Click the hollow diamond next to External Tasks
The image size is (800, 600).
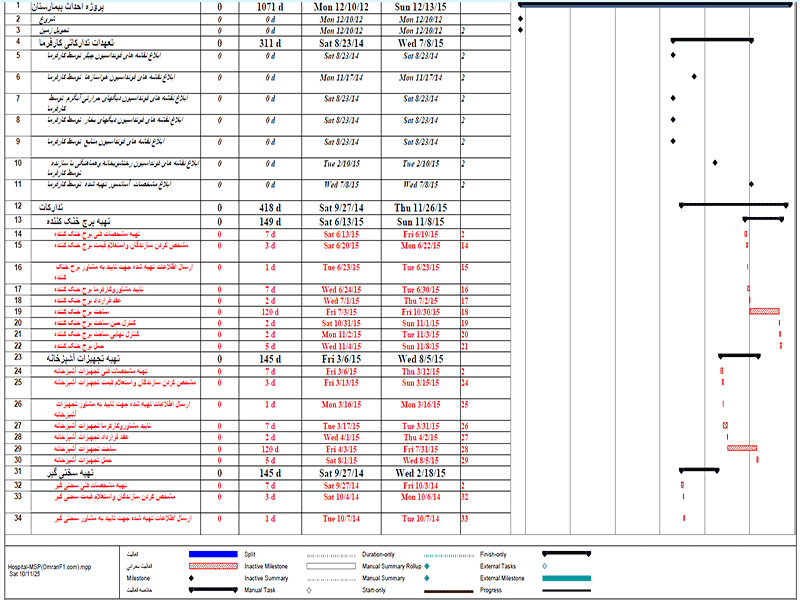[x=544, y=566]
